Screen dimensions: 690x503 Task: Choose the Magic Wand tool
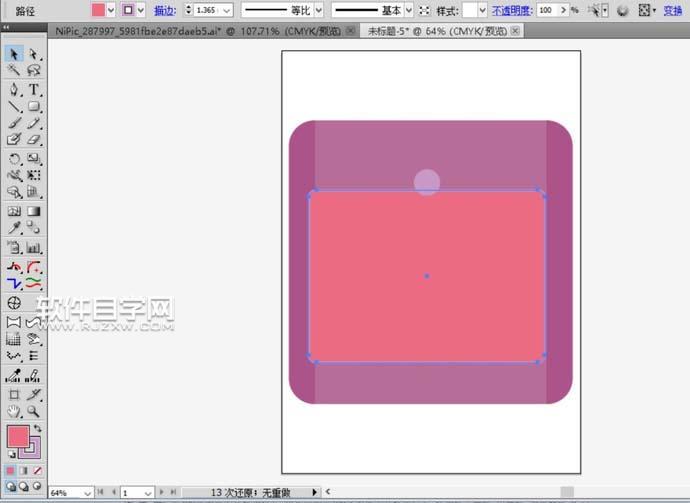(x=15, y=71)
